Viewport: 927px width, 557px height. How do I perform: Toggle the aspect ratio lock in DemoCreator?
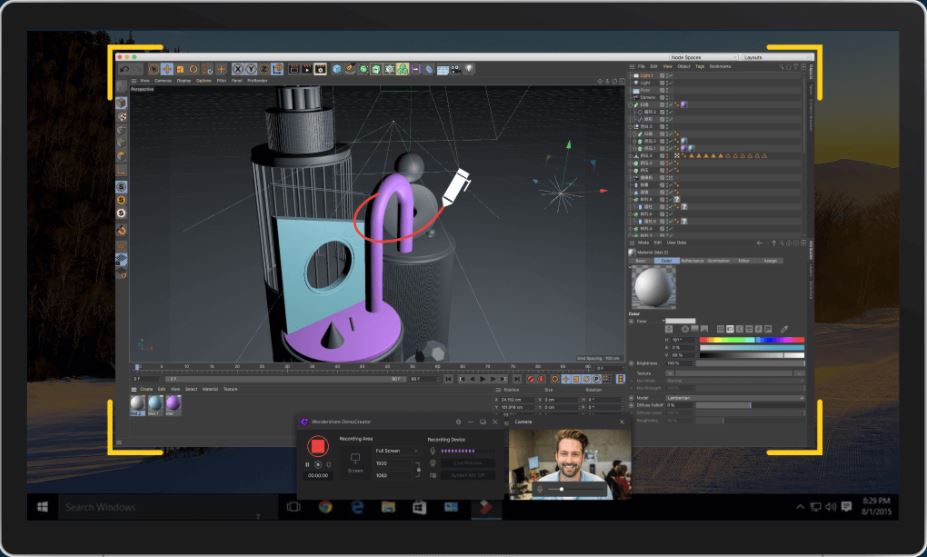[x=419, y=469]
